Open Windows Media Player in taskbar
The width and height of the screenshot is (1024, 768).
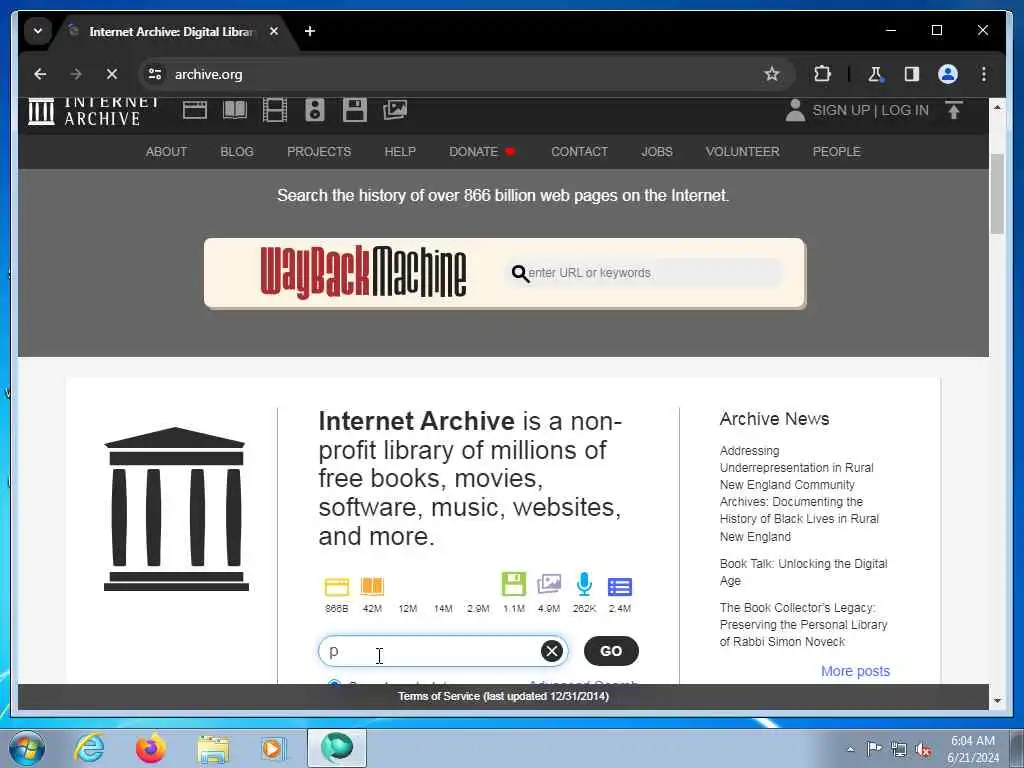coord(274,748)
